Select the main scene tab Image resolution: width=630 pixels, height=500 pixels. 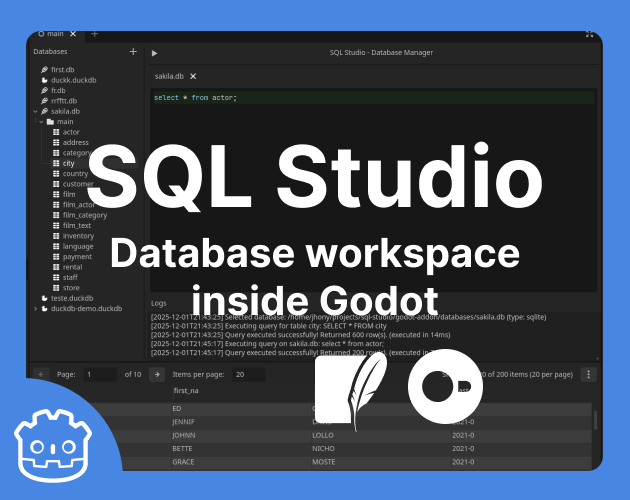click(x=55, y=34)
